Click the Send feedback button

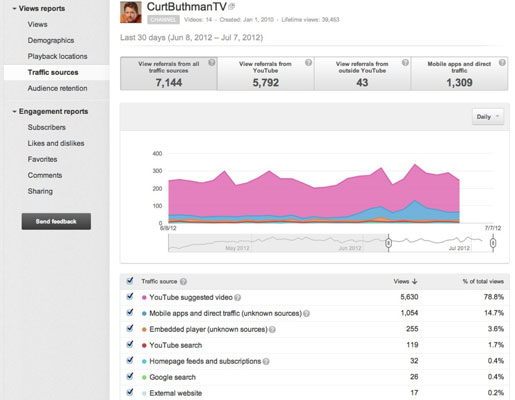[56, 221]
